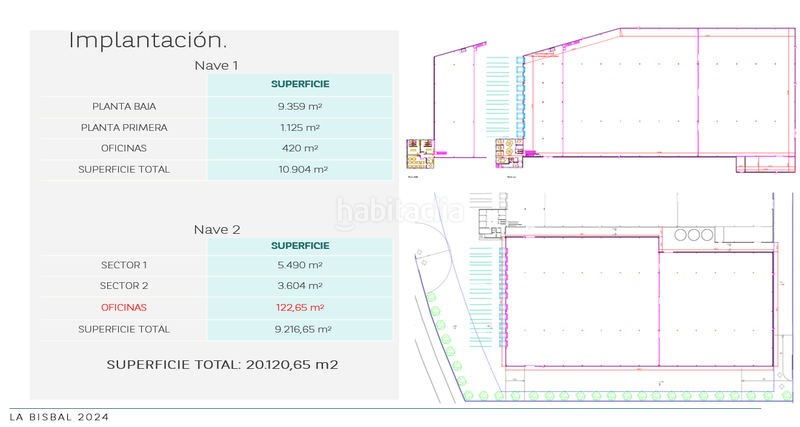Click the SUPERFICIE TOTAL: 20.120,65 m2 text
Viewport: 800px width, 427px height.
coord(222,364)
